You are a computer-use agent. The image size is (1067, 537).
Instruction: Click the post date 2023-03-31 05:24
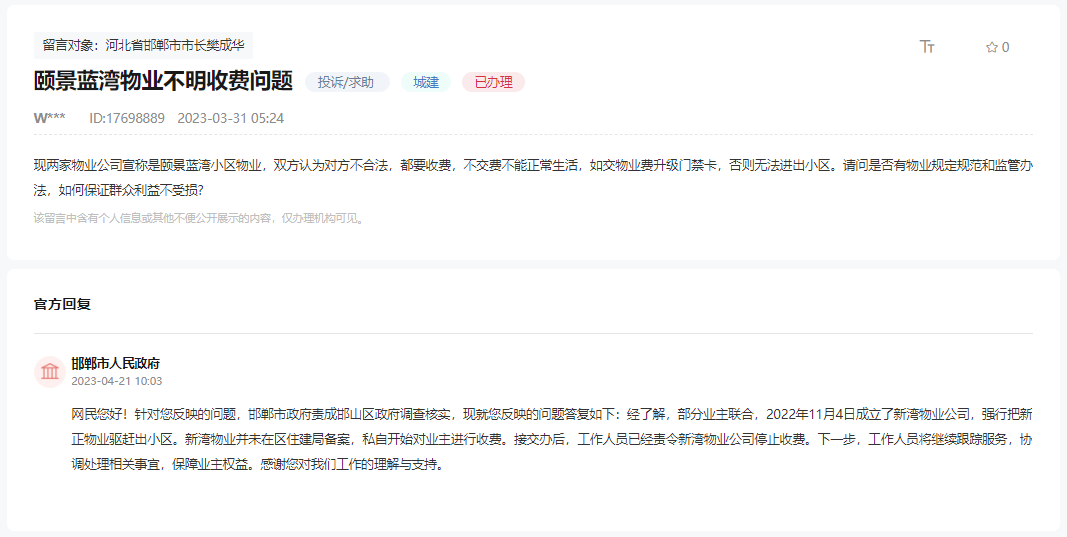(231, 118)
